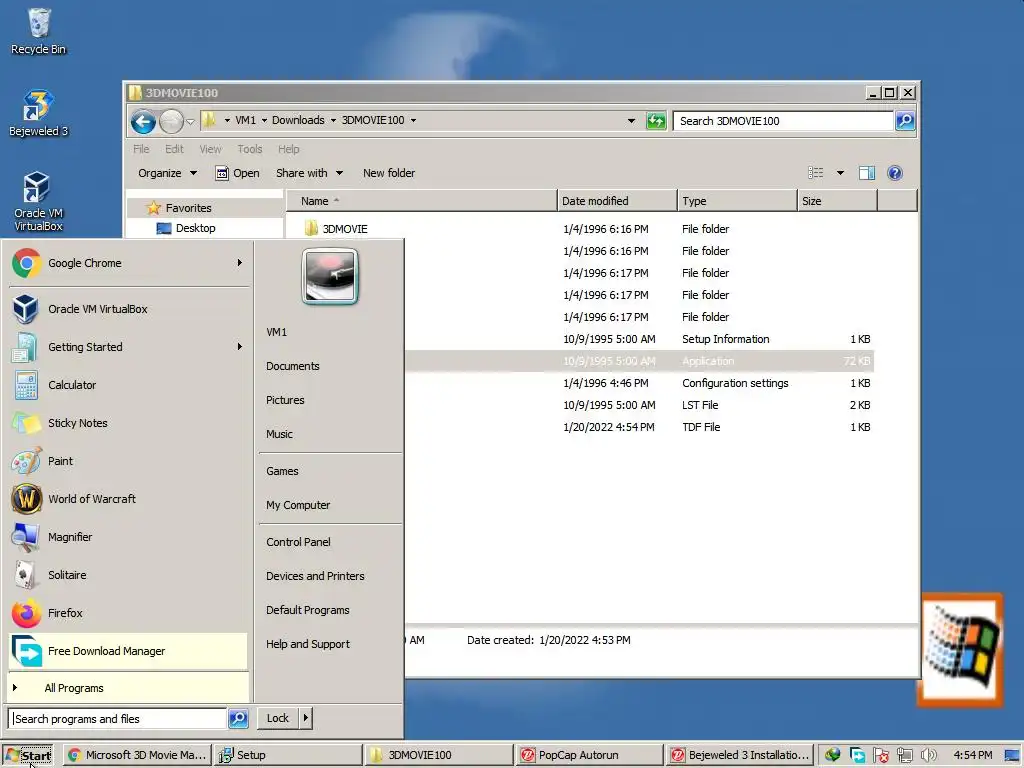
Task: Click Explorer Forward navigation button
Action: pyautogui.click(x=171, y=121)
